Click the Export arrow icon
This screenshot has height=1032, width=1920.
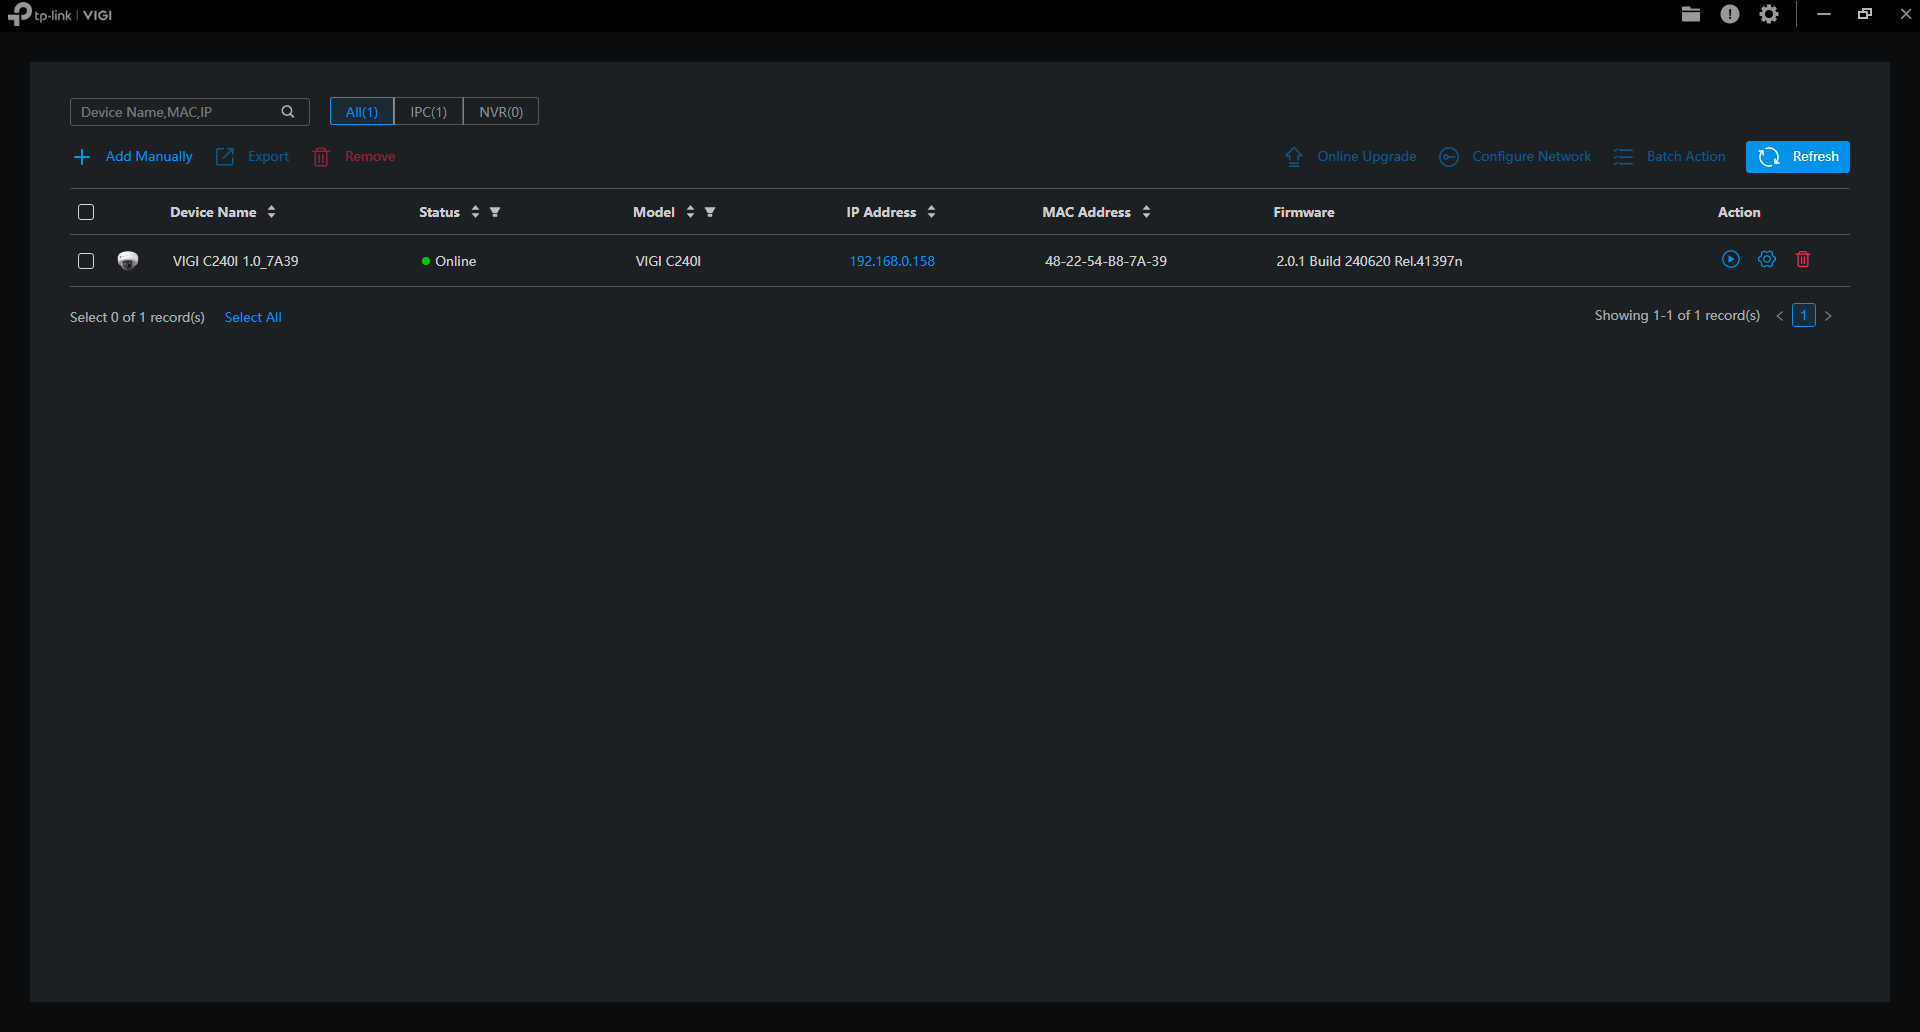click(225, 157)
